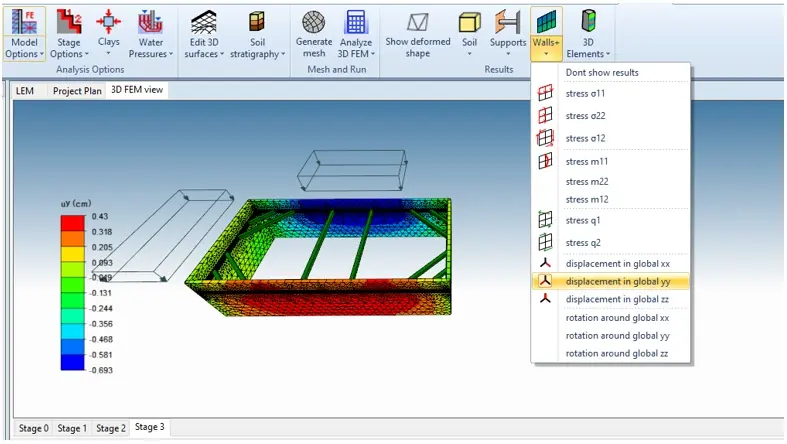Select the Stage 3 tab
The width and height of the screenshot is (787, 444).
[x=150, y=427]
